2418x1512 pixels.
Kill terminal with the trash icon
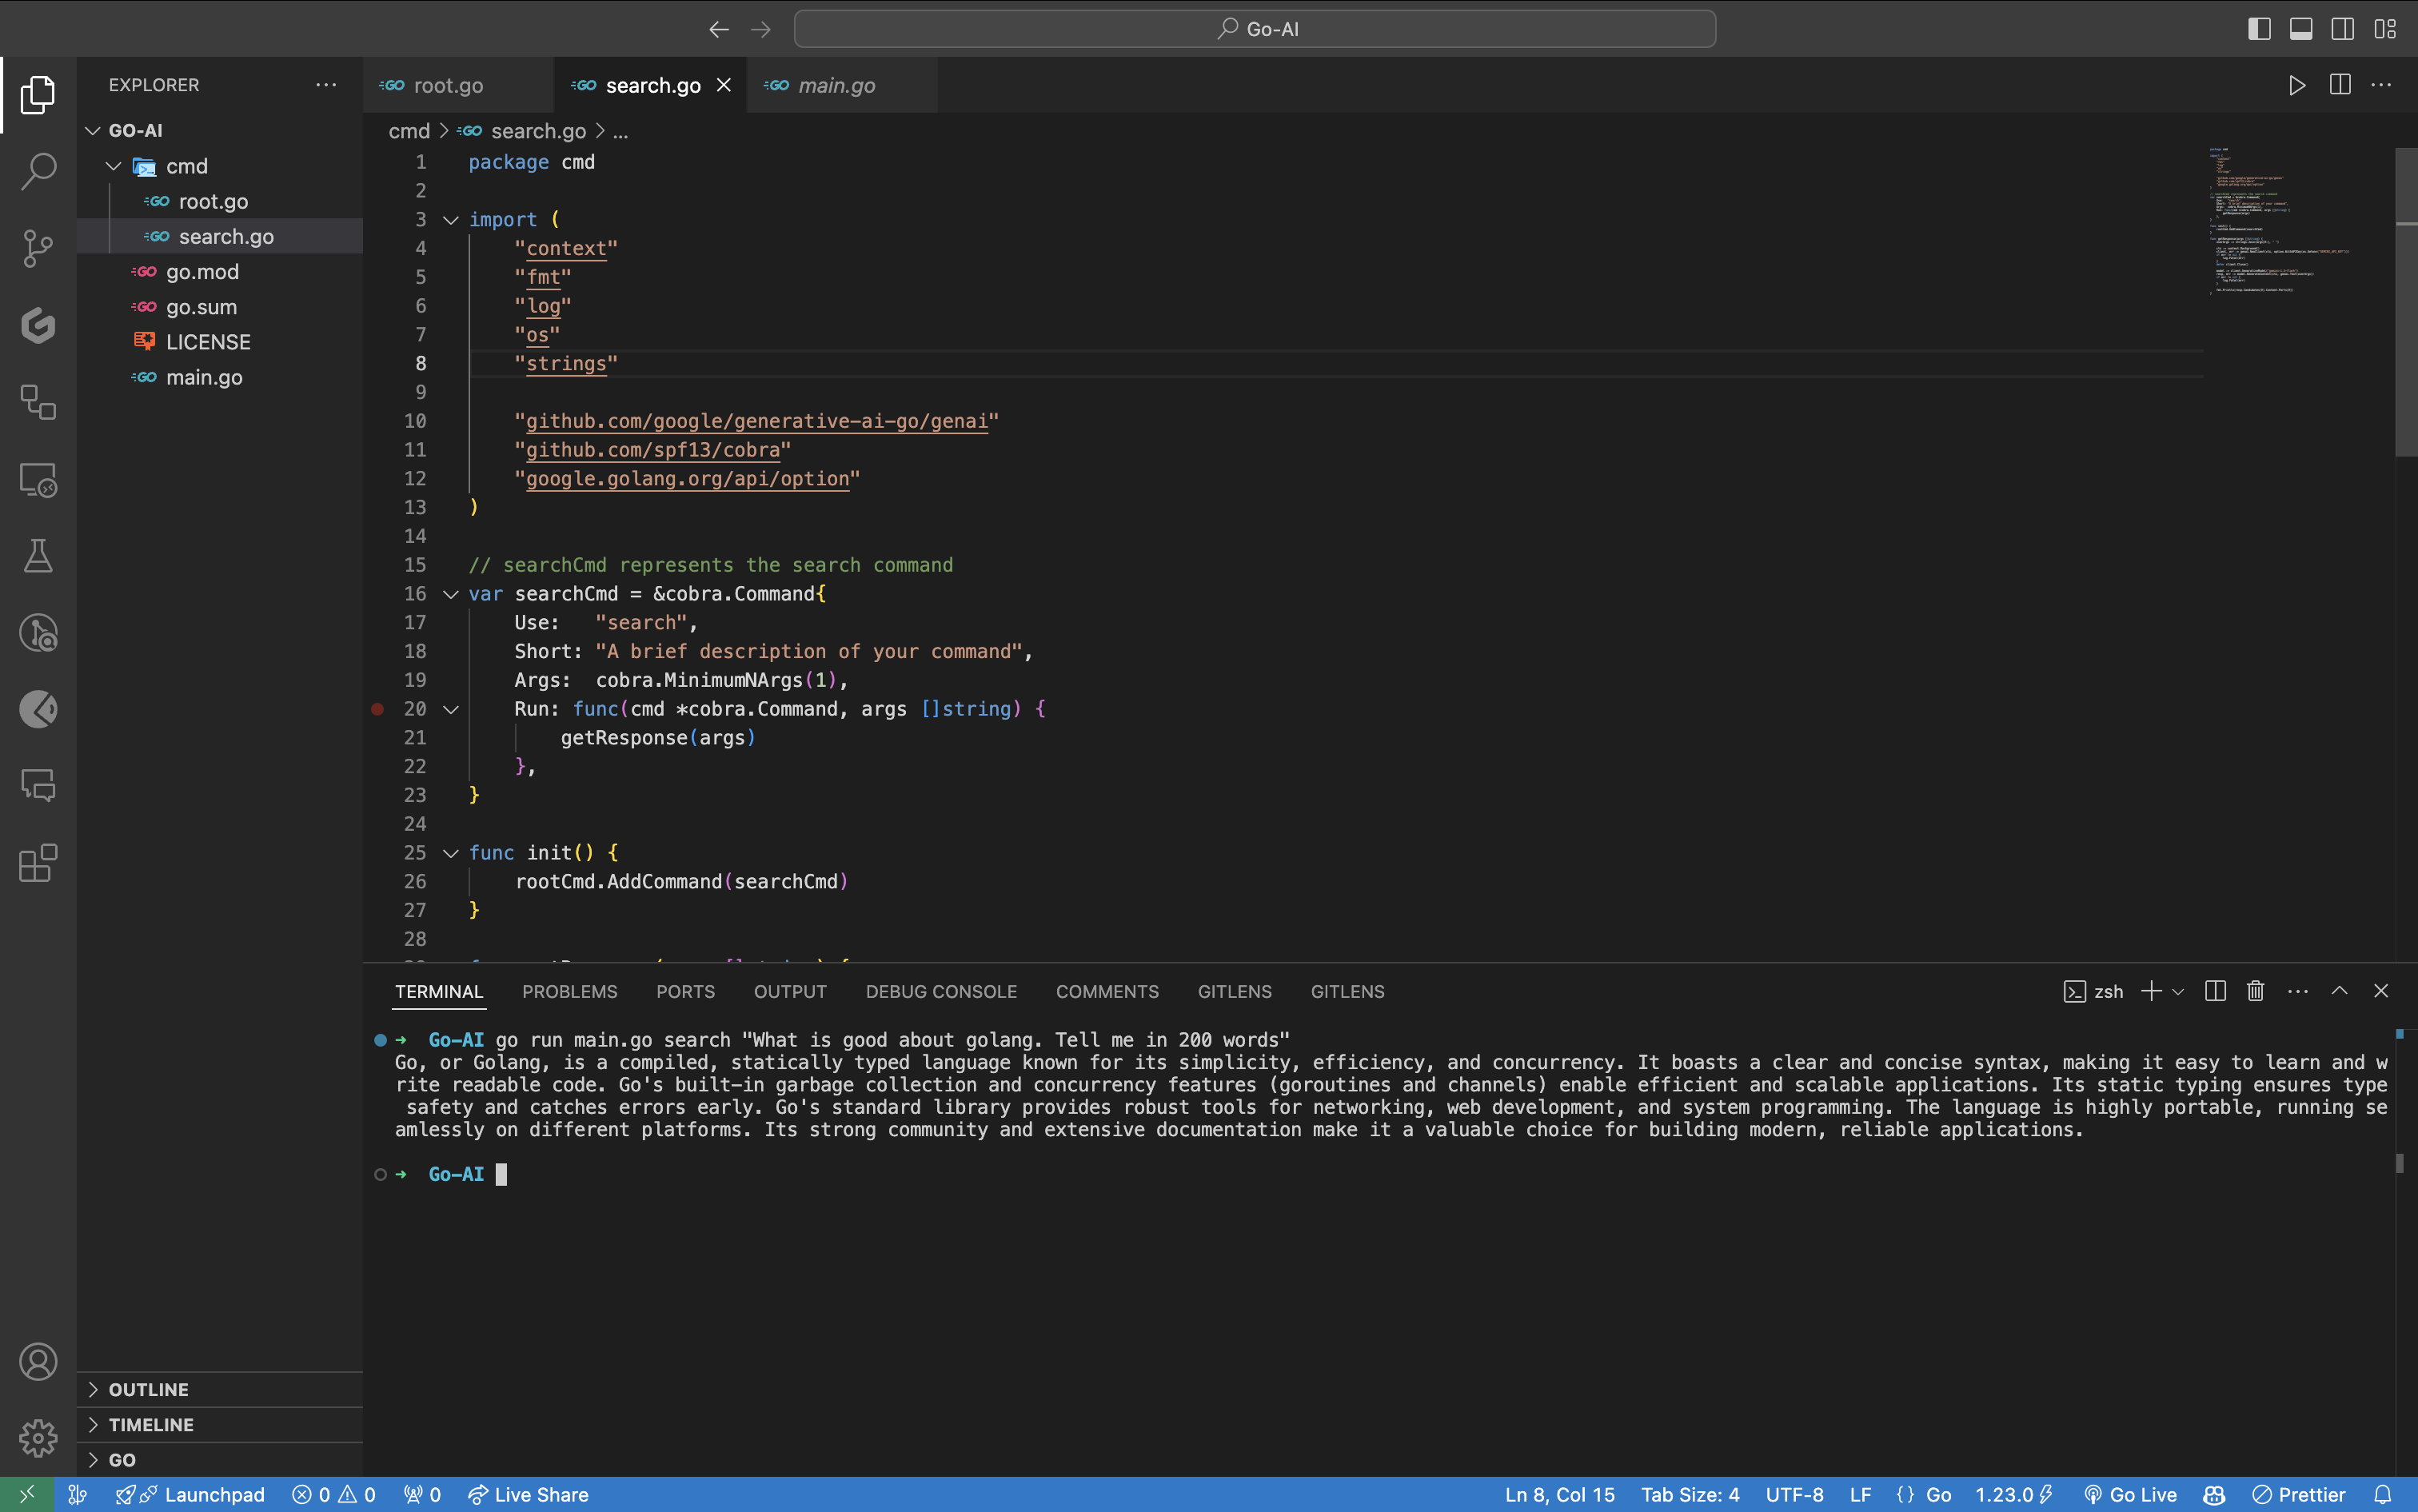(2255, 991)
